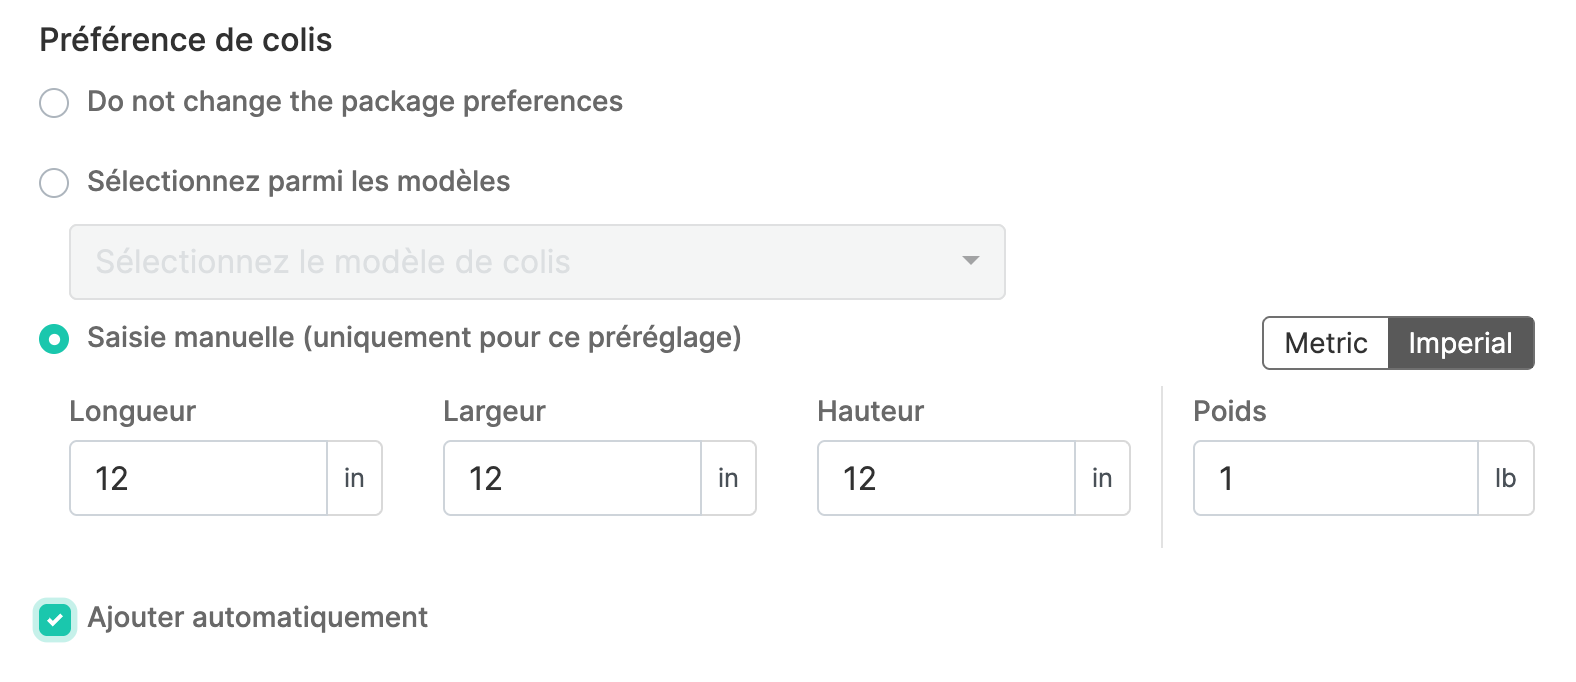Click the caret arrow of the package template dropdown
Screen dimensions: 1576x682
click(969, 261)
